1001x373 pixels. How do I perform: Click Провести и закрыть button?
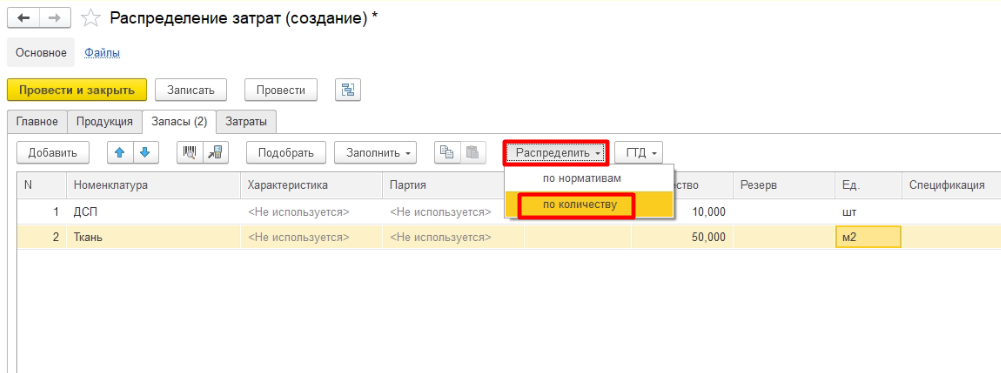coord(77,90)
